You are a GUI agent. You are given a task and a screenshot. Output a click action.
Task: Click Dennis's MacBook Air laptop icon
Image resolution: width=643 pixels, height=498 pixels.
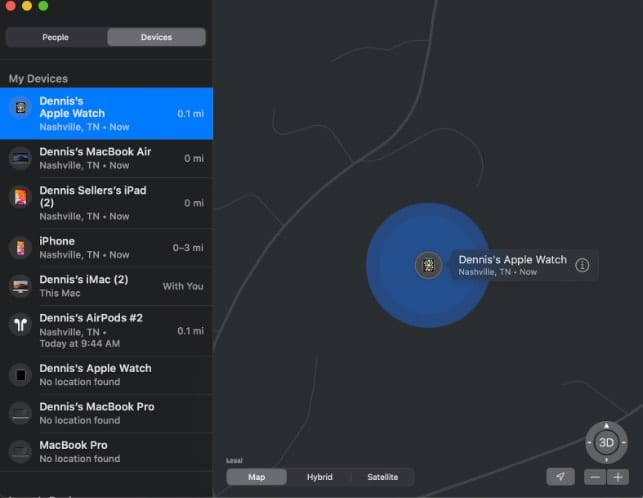(x=20, y=157)
